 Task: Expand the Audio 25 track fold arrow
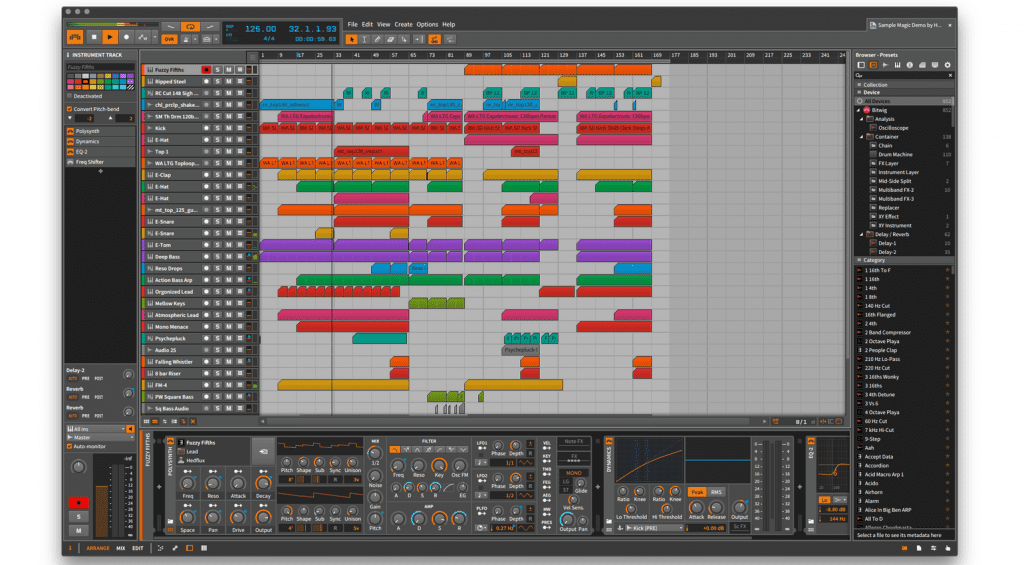pyautogui.click(x=150, y=350)
